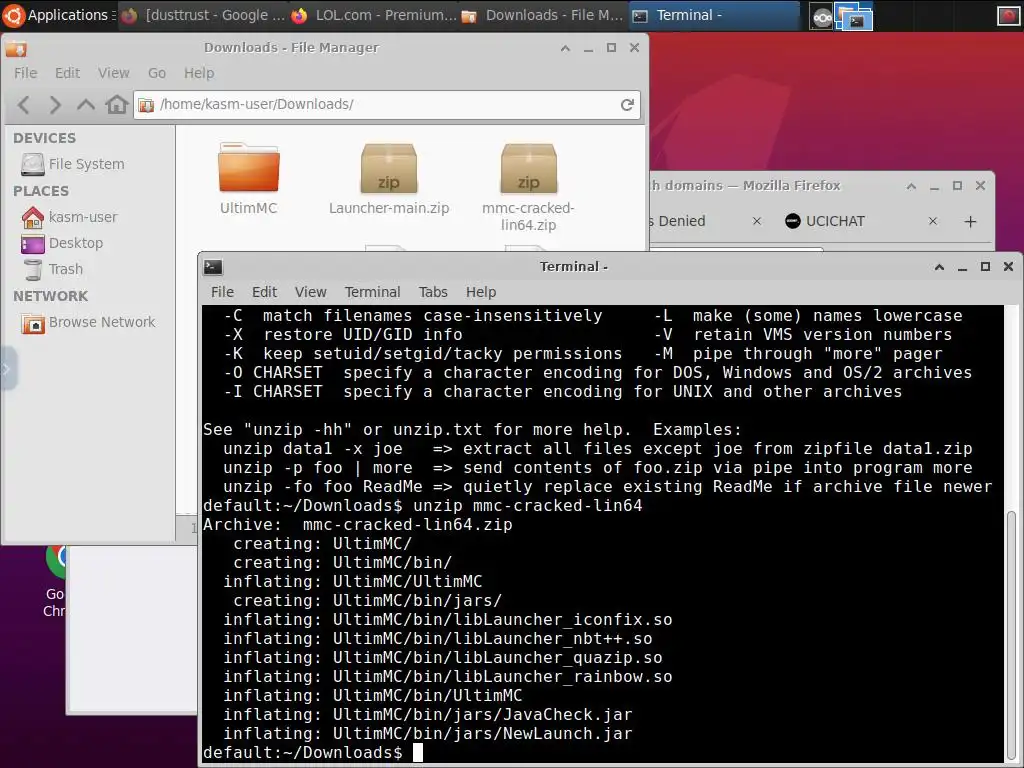This screenshot has height=768, width=1024.
Task: Select the UltimMC folder icon
Action: tap(249, 167)
